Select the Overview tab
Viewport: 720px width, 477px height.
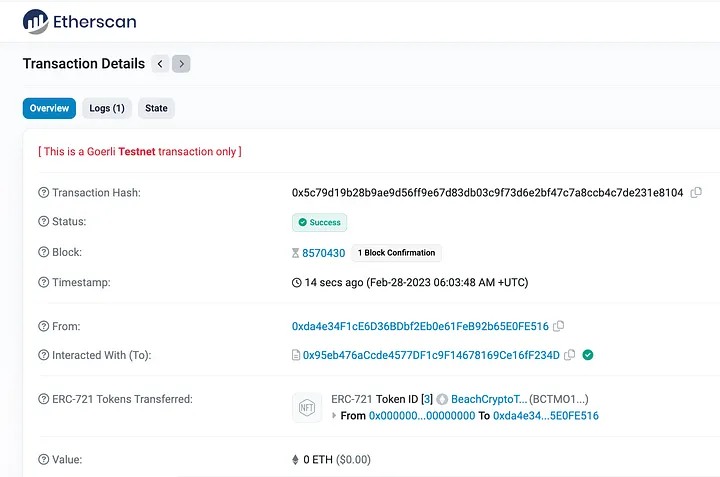(49, 108)
